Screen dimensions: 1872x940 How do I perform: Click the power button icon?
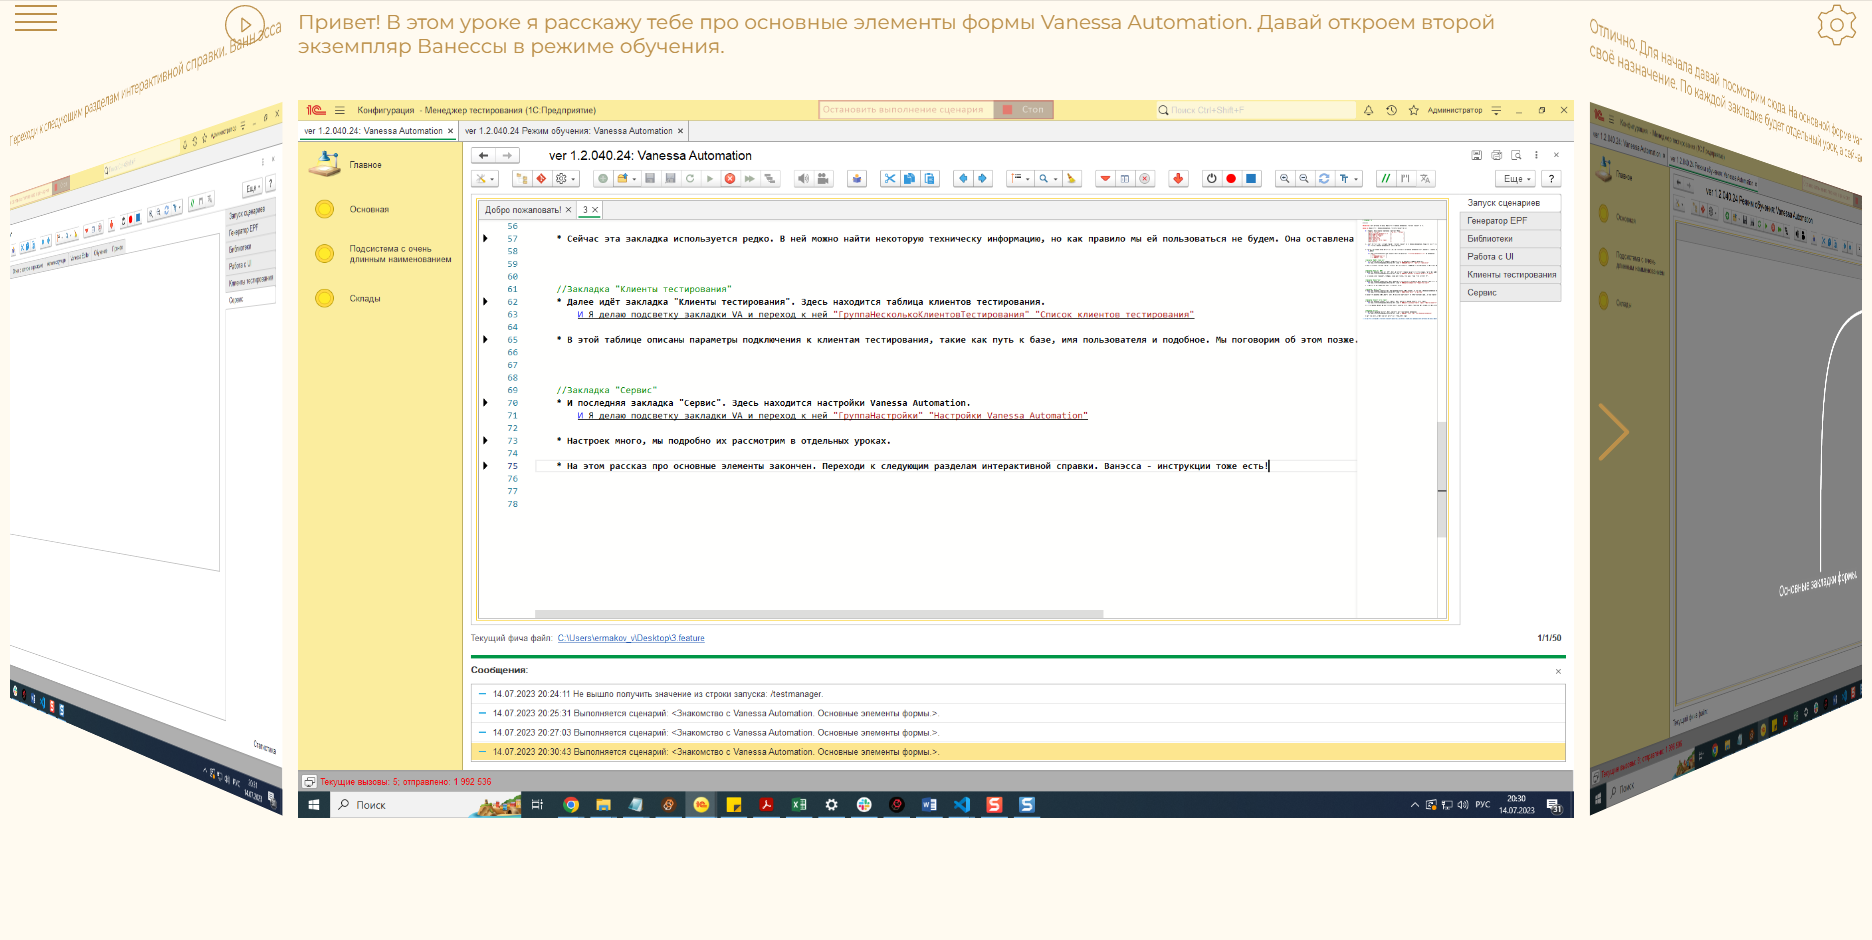click(x=1212, y=179)
